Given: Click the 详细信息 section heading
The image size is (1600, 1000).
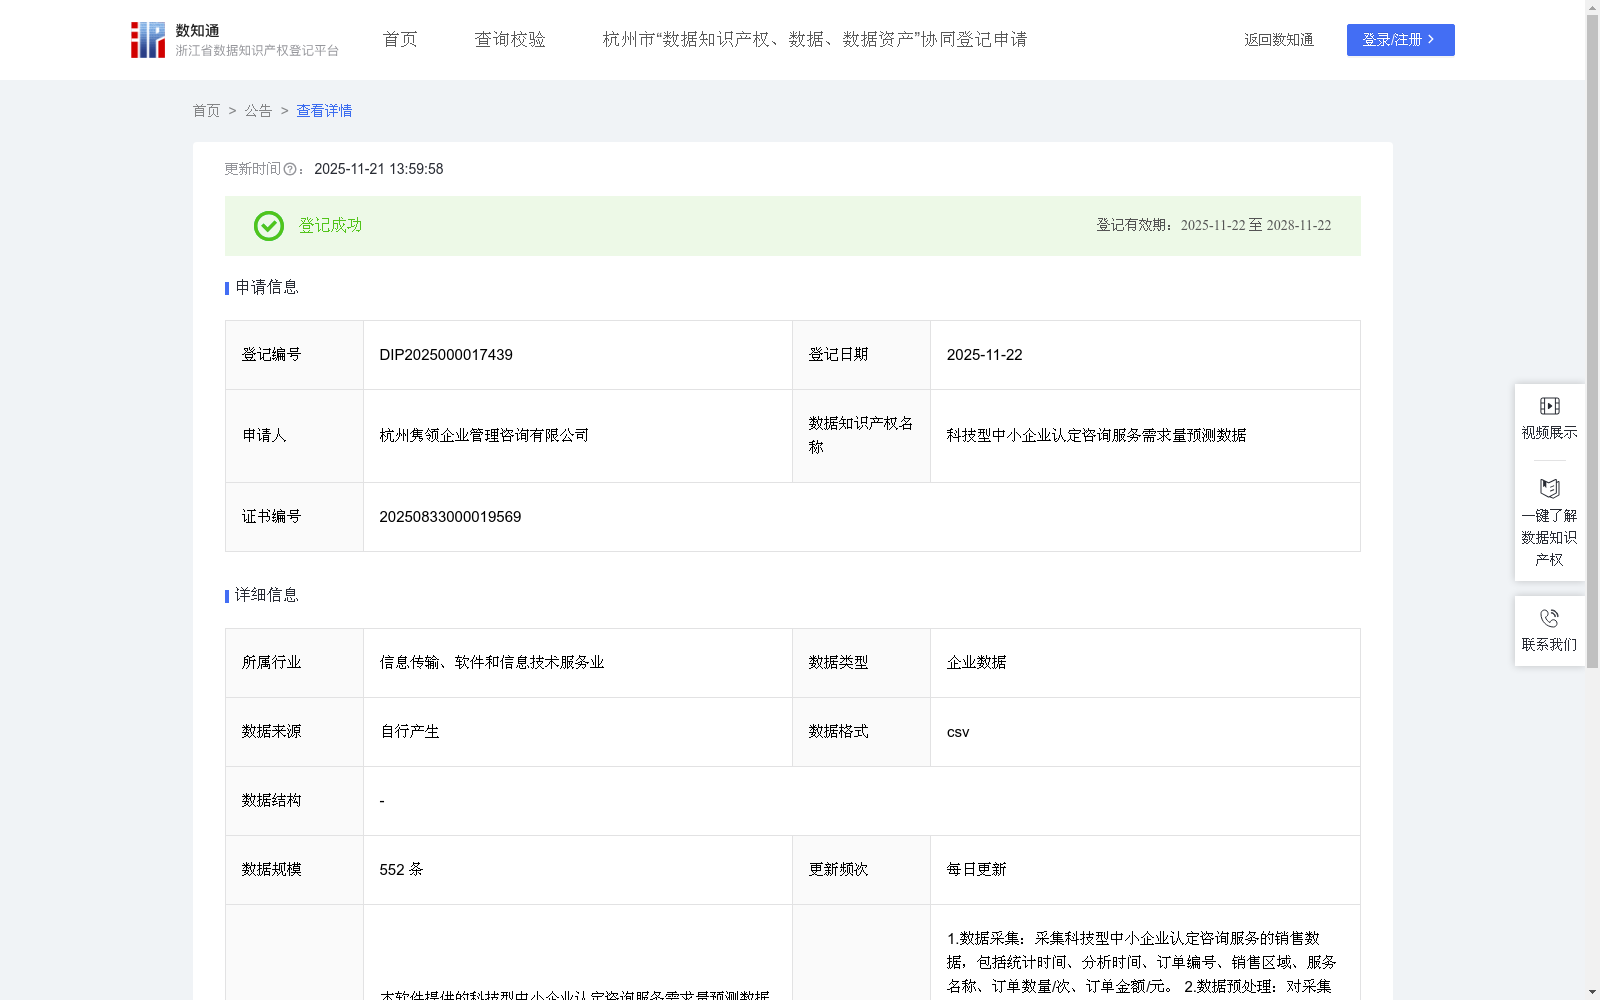Looking at the screenshot, I should click(267, 595).
